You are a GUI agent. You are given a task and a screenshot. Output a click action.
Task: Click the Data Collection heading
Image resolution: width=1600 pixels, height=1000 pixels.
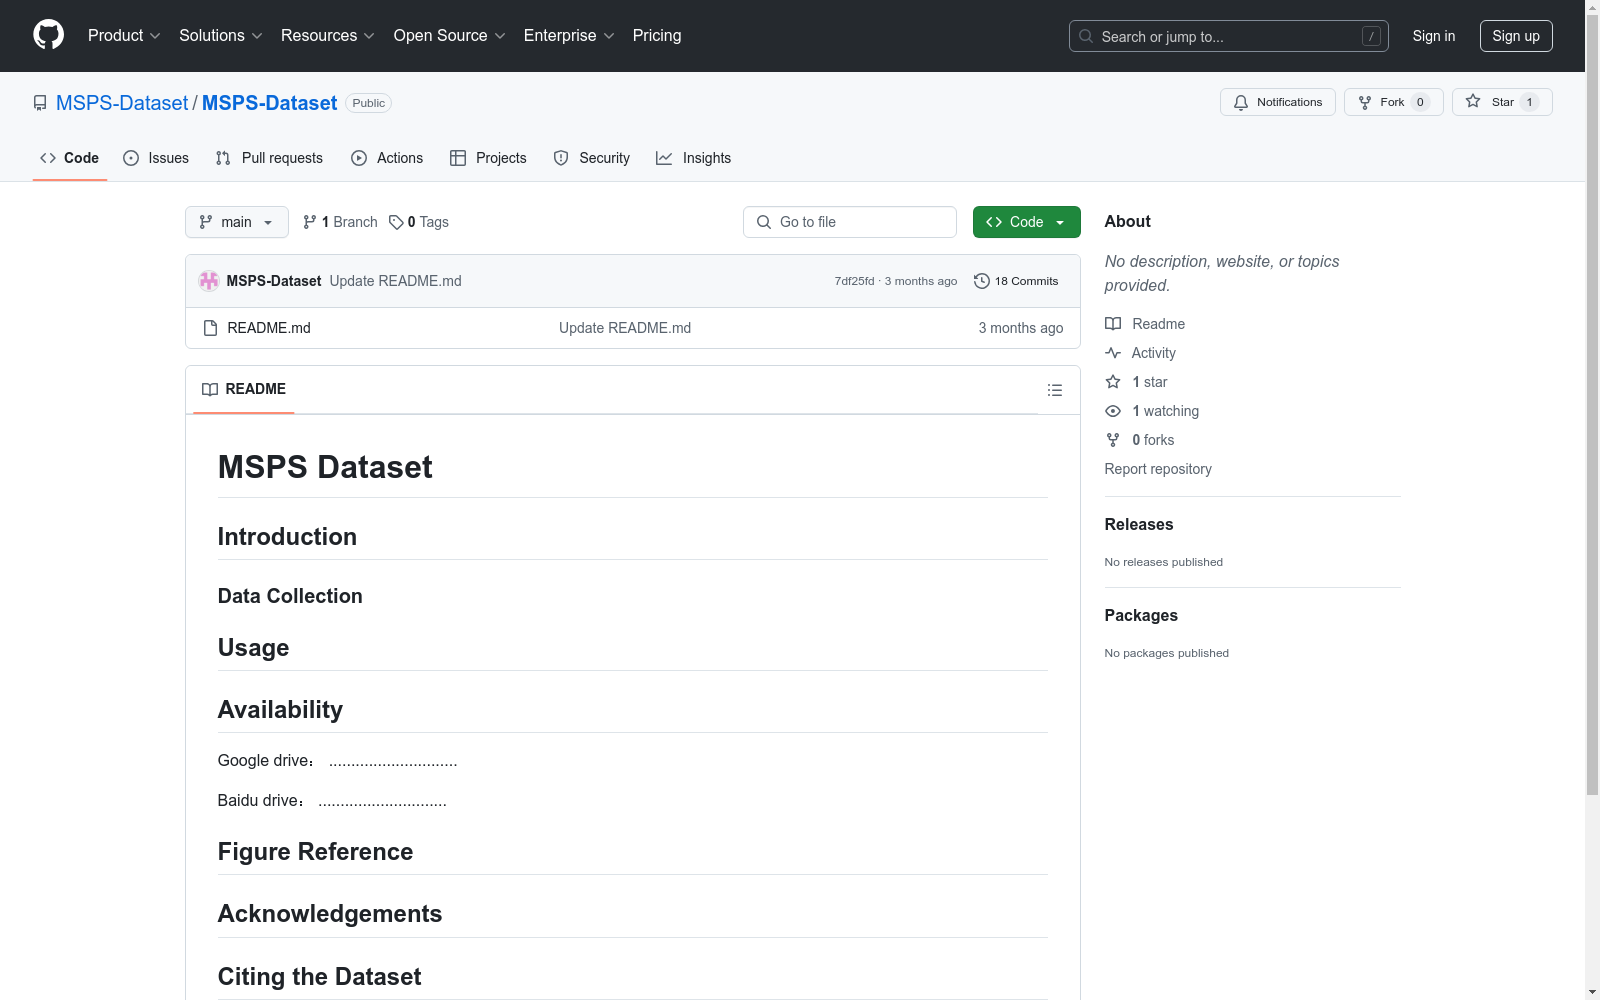click(x=290, y=596)
